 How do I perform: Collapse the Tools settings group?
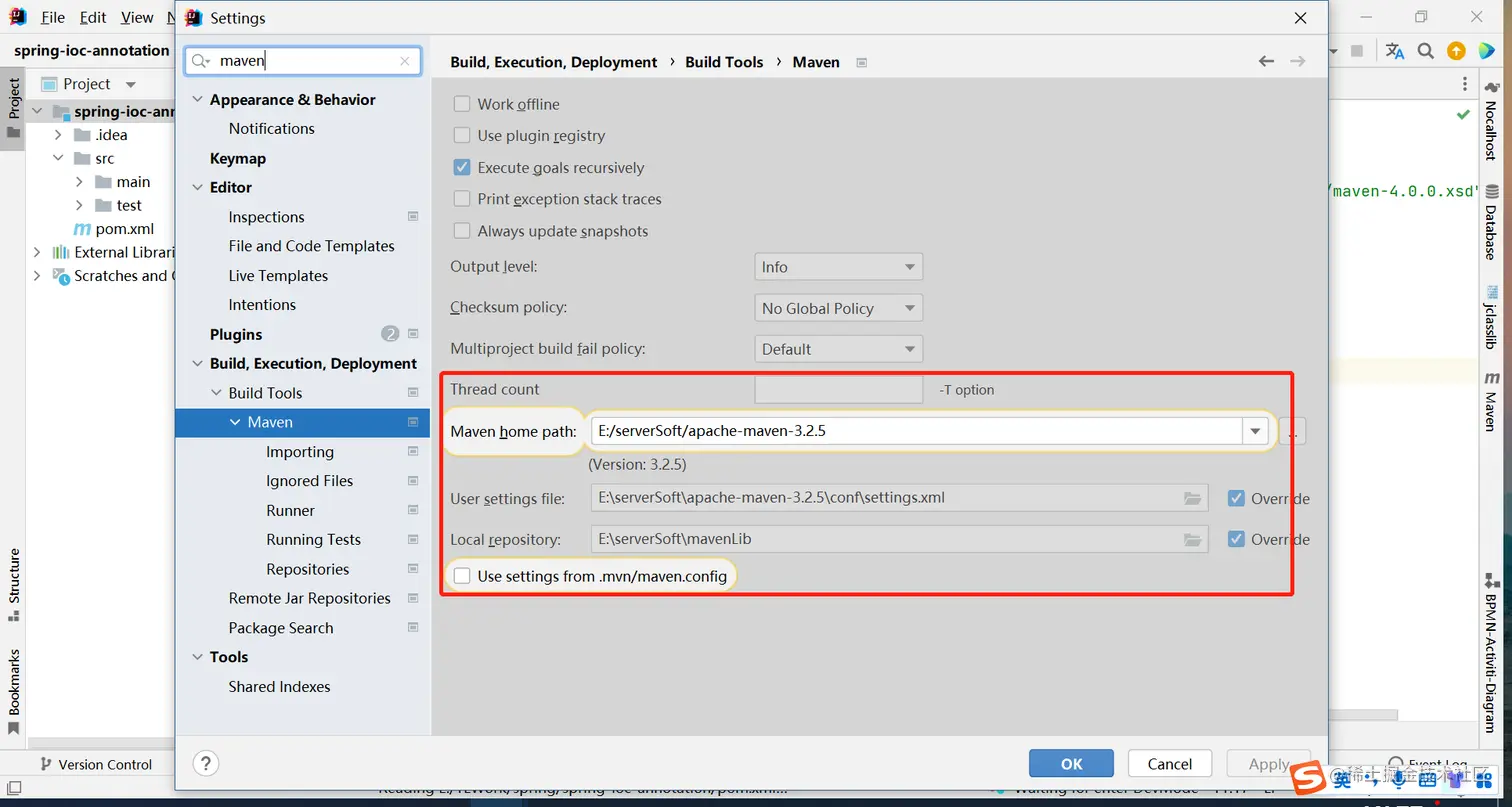[x=197, y=657]
